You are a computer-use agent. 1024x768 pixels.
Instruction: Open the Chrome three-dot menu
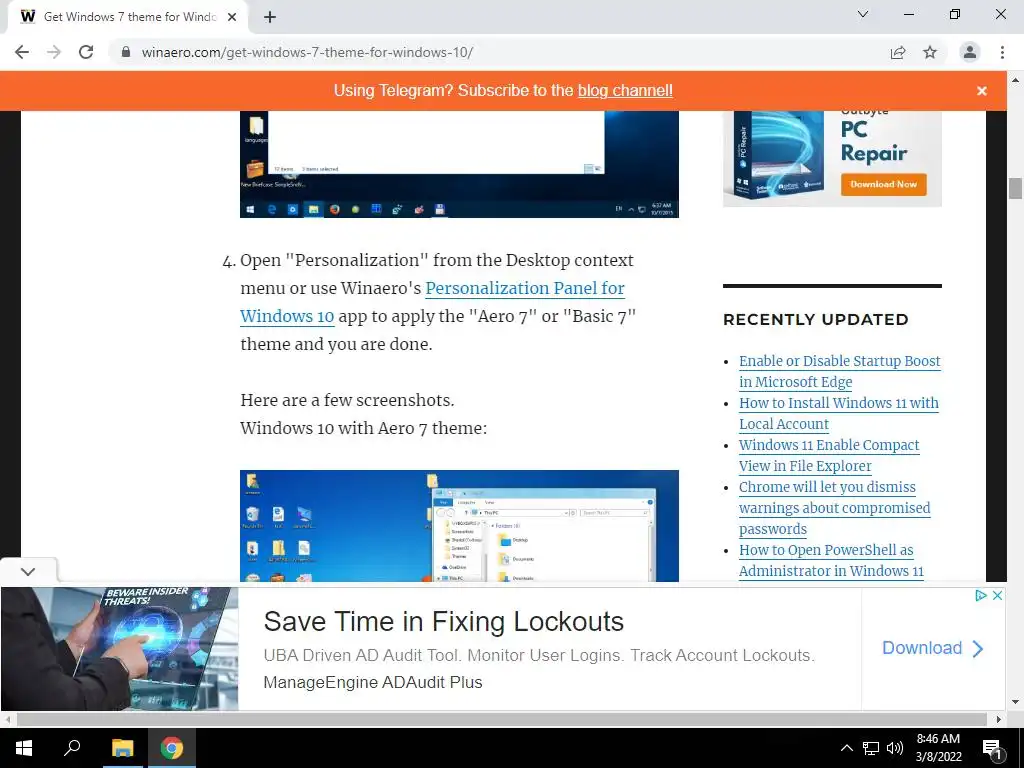1002,52
